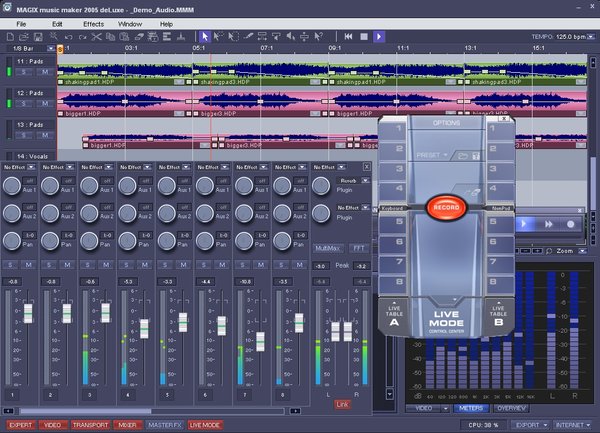The height and width of the screenshot is (433, 600).
Task: Solo track 11 Pads
Action: 24,72
